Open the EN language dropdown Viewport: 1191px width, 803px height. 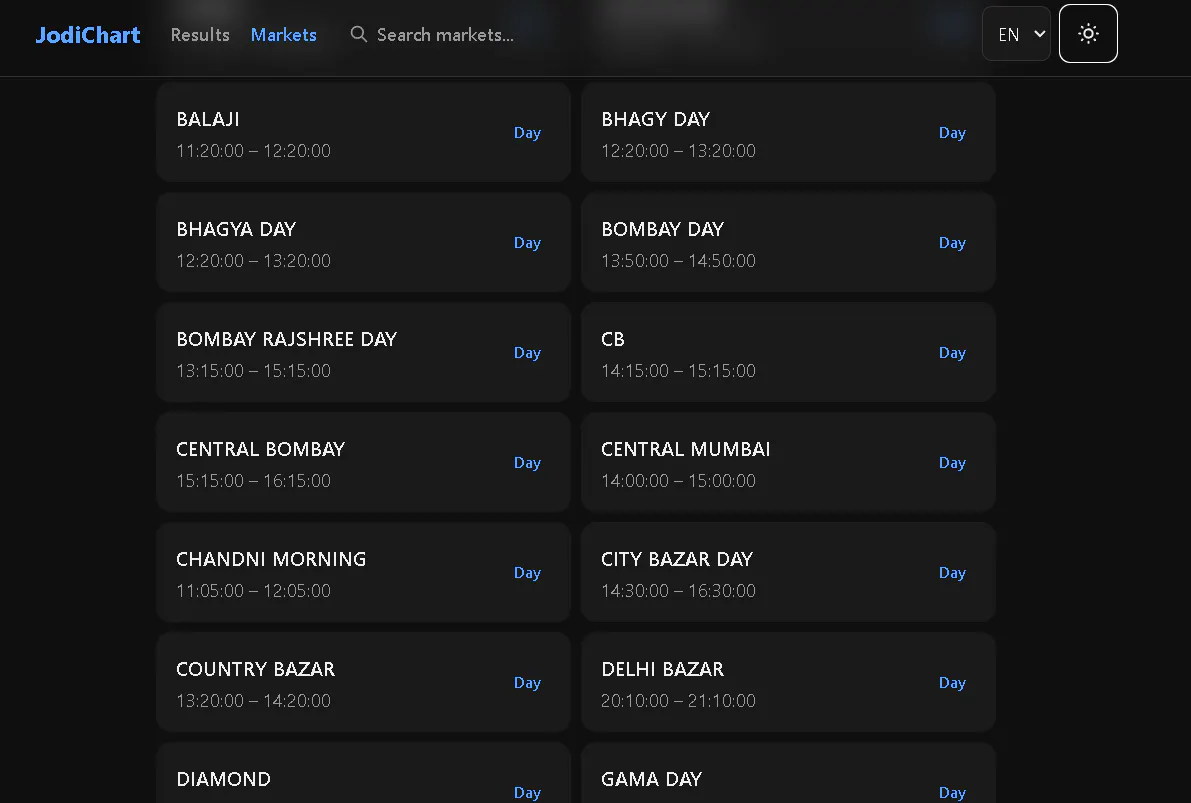point(1016,34)
